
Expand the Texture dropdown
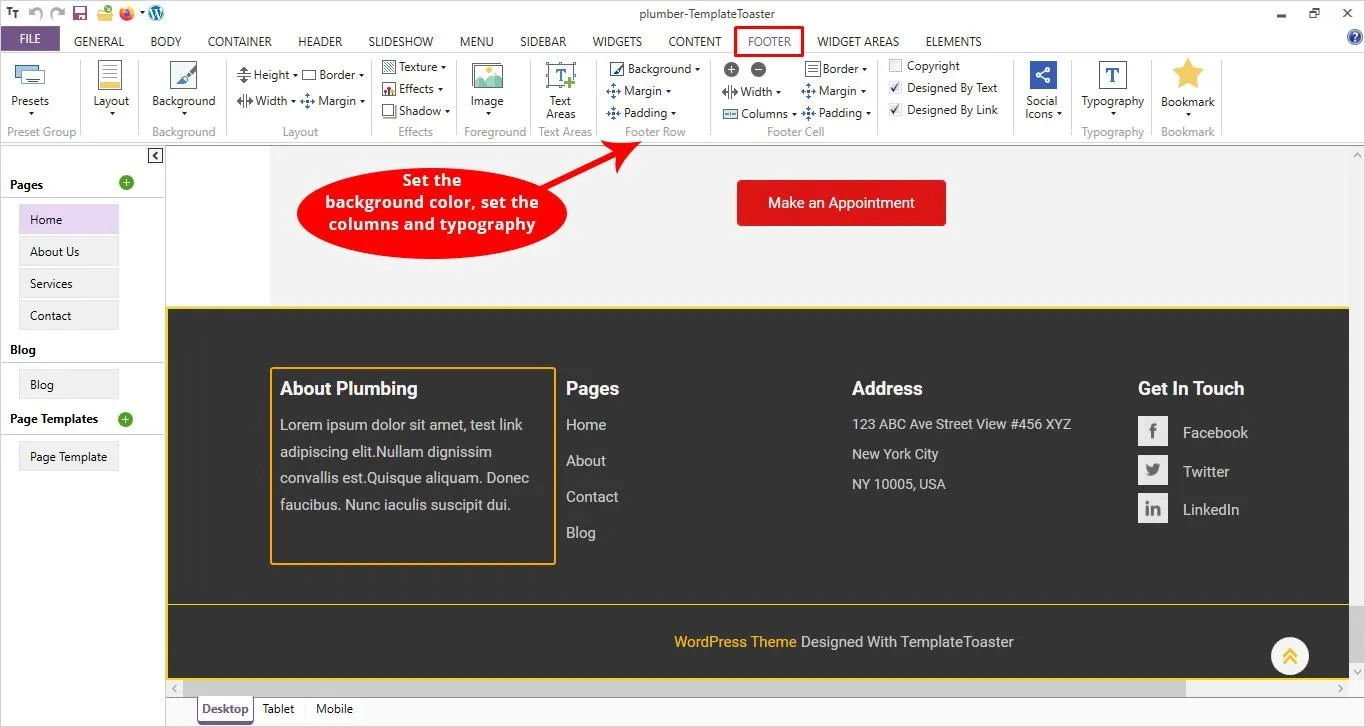tap(414, 67)
